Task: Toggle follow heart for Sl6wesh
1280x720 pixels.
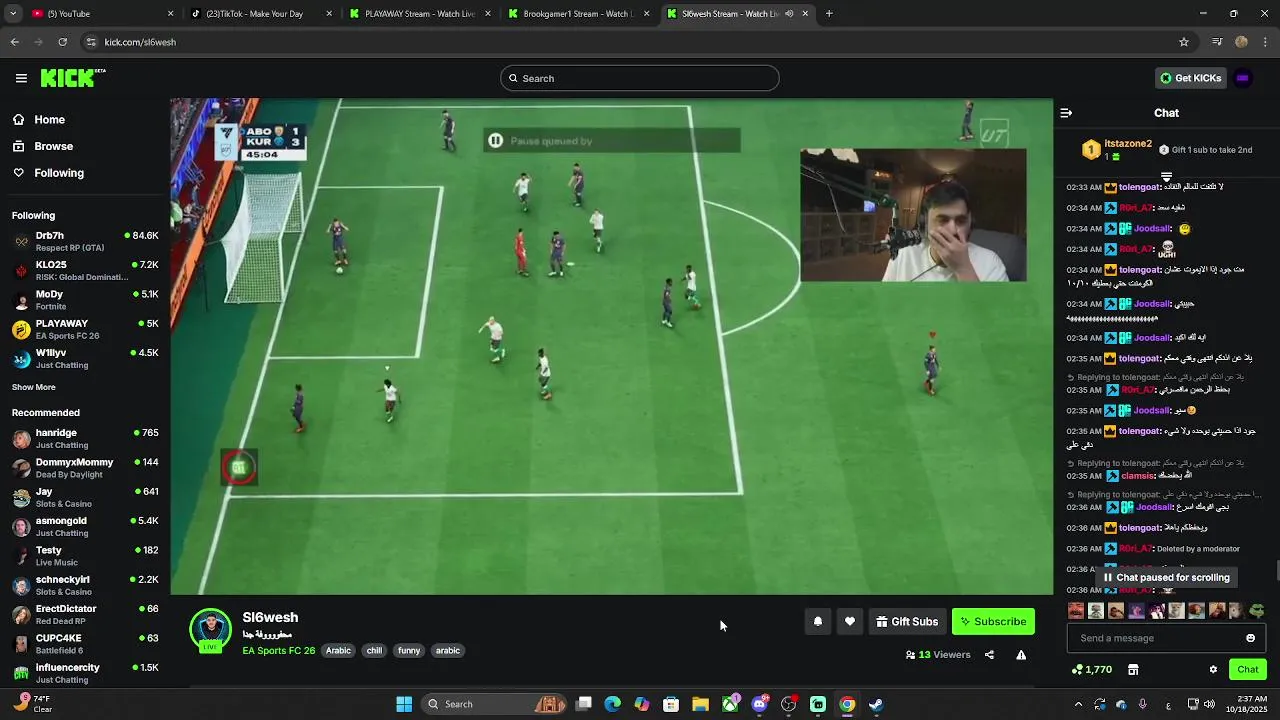Action: click(850, 621)
